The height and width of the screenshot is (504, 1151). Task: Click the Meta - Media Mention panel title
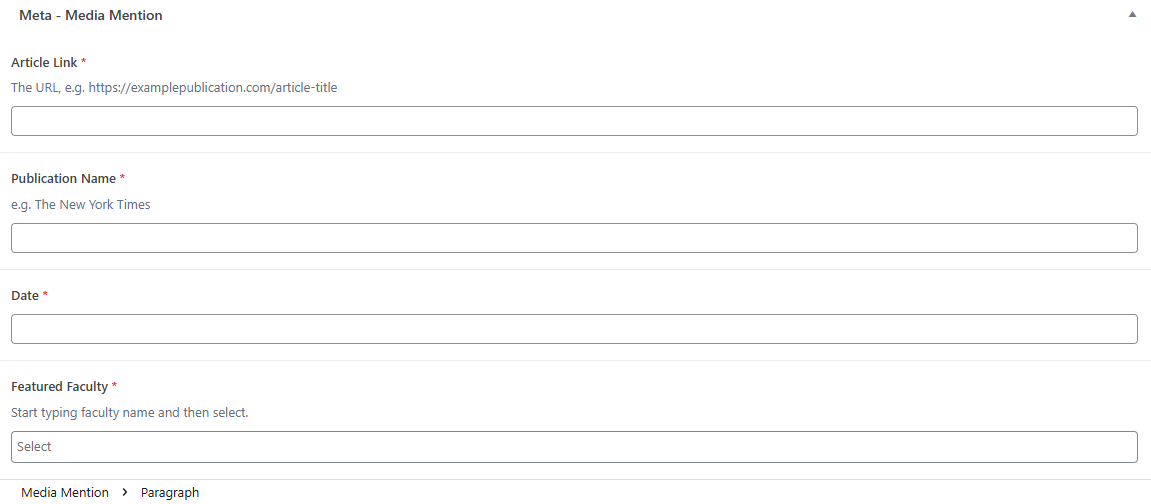point(91,15)
